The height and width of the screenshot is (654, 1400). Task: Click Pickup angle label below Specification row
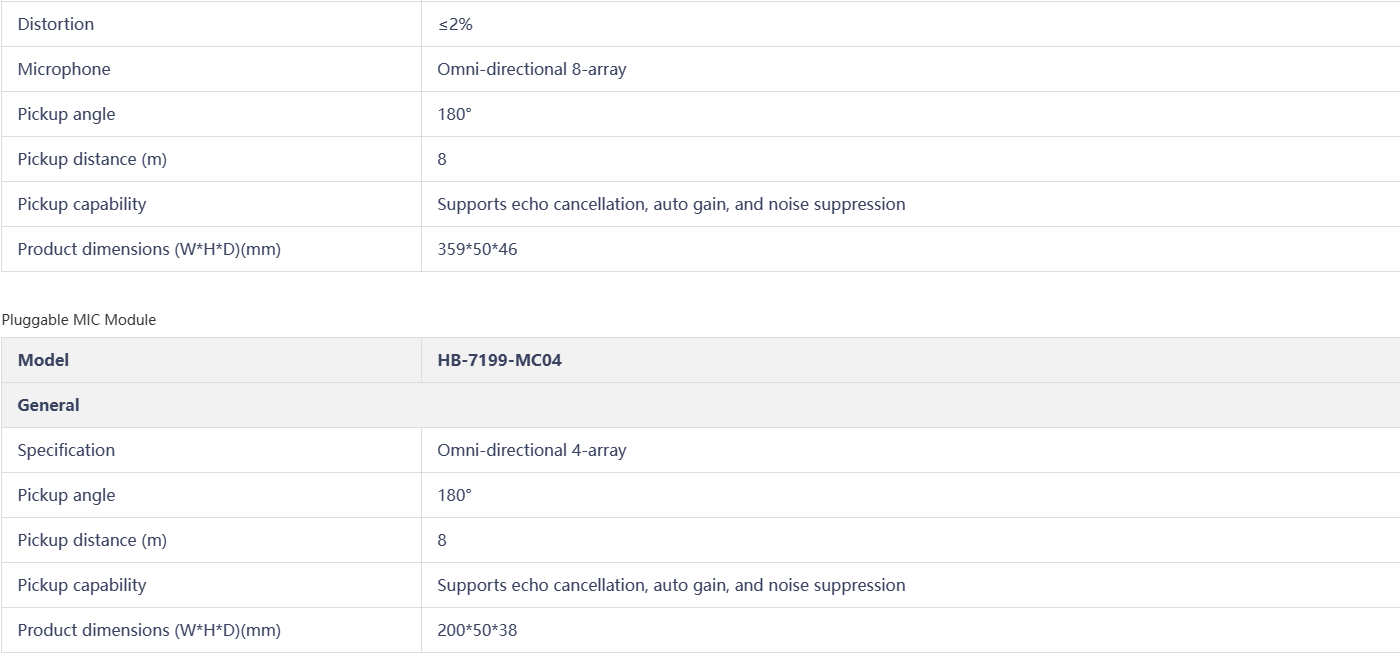click(66, 495)
